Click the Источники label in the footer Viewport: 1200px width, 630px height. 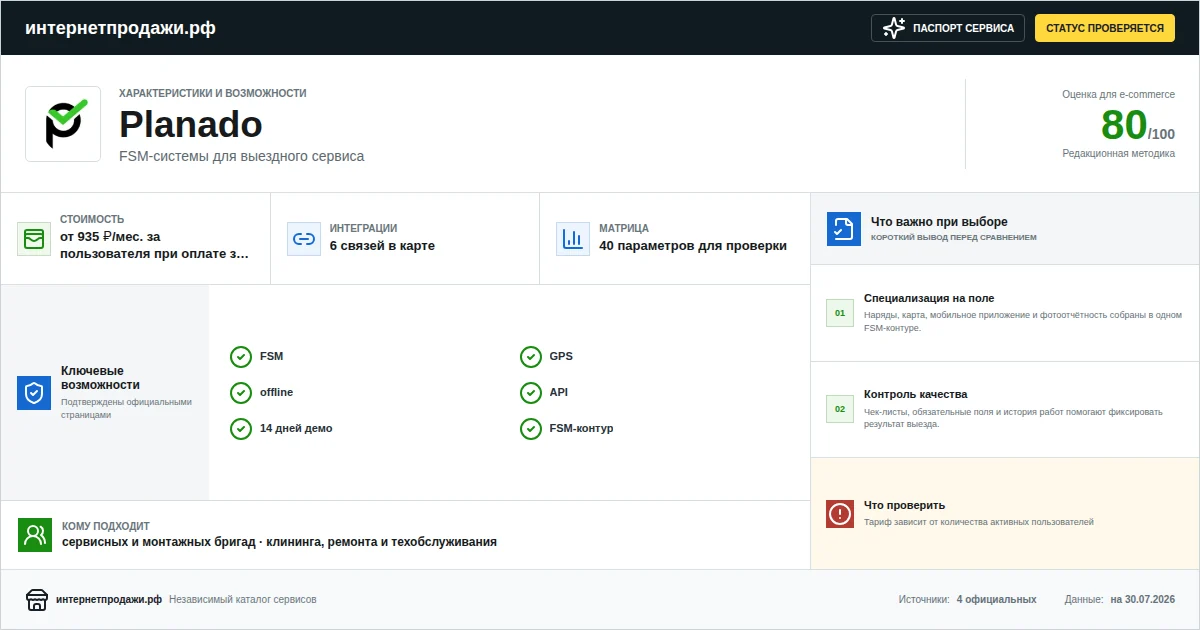(924, 600)
